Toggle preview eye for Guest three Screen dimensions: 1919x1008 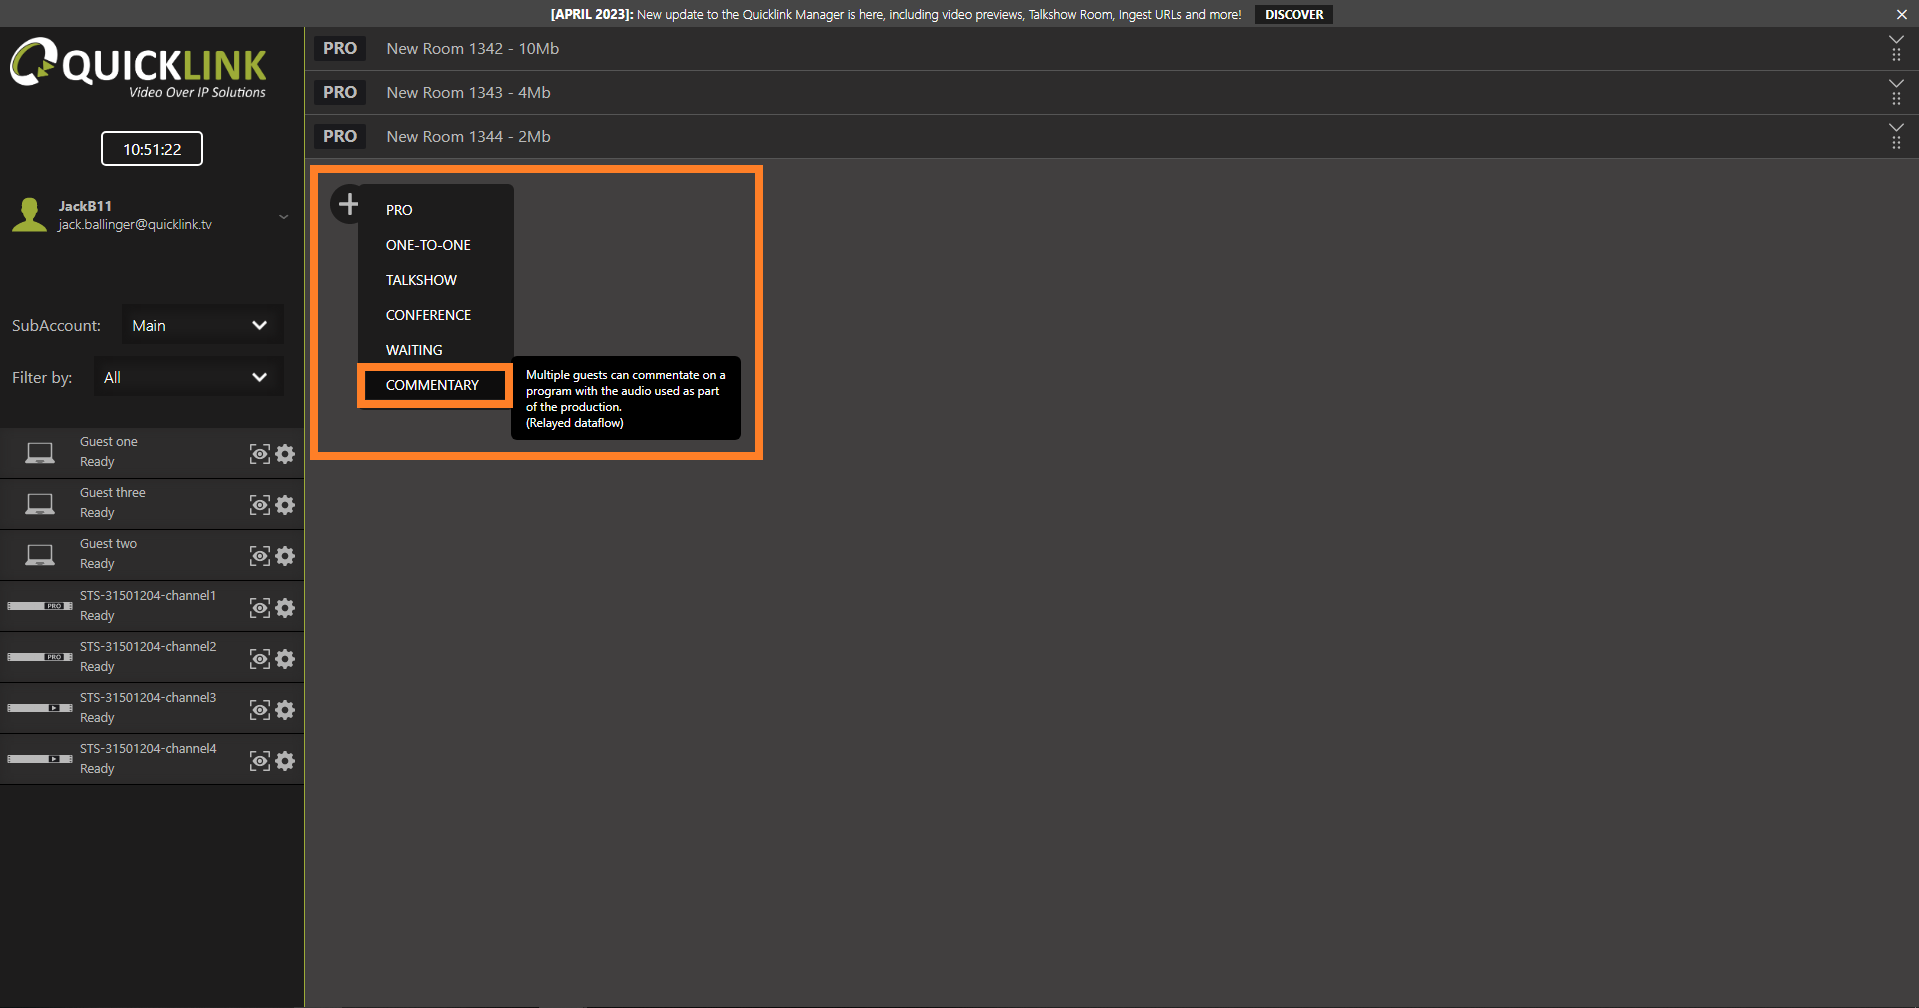click(260, 505)
